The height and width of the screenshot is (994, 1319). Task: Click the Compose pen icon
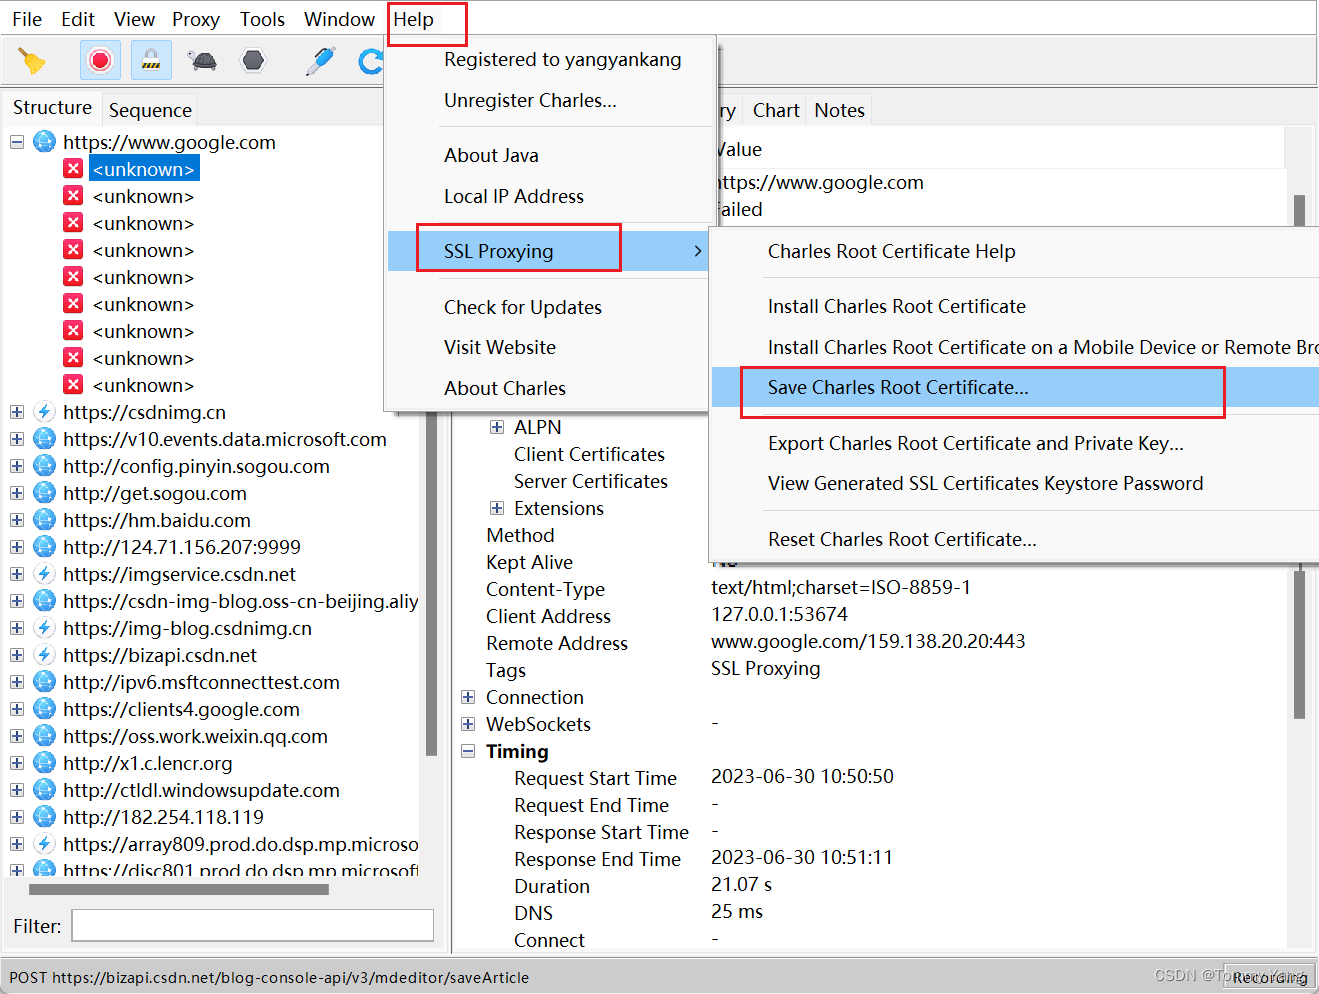(x=320, y=61)
